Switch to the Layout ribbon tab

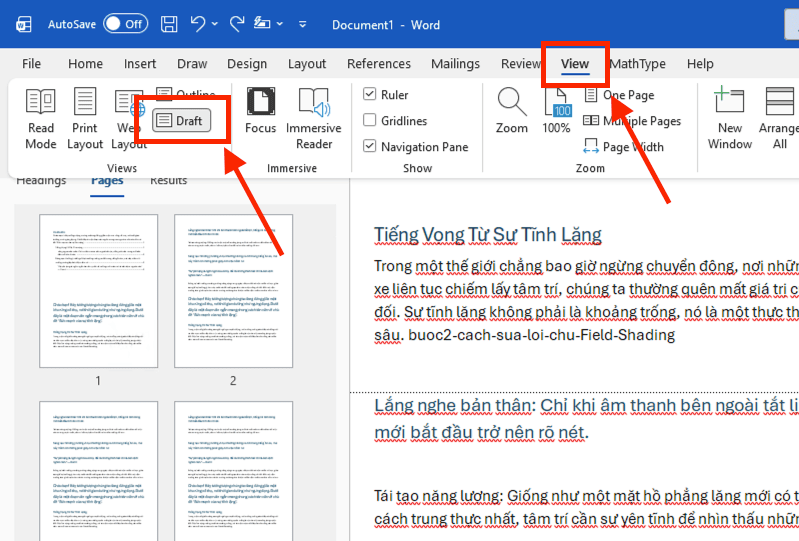[307, 64]
